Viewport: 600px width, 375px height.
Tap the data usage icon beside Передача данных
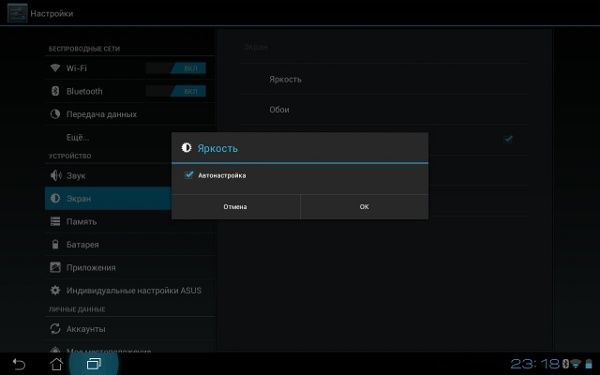click(55, 114)
